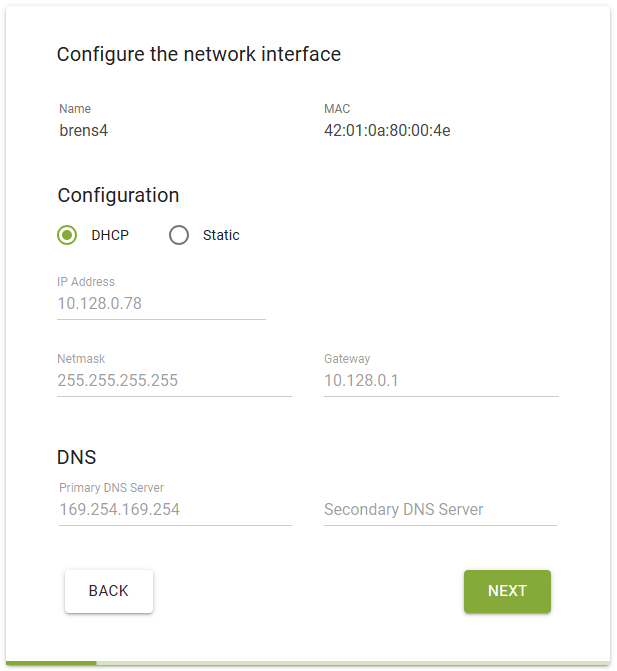This screenshot has width=617, height=671.
Task: Select the DHCP radio button
Action: [68, 236]
